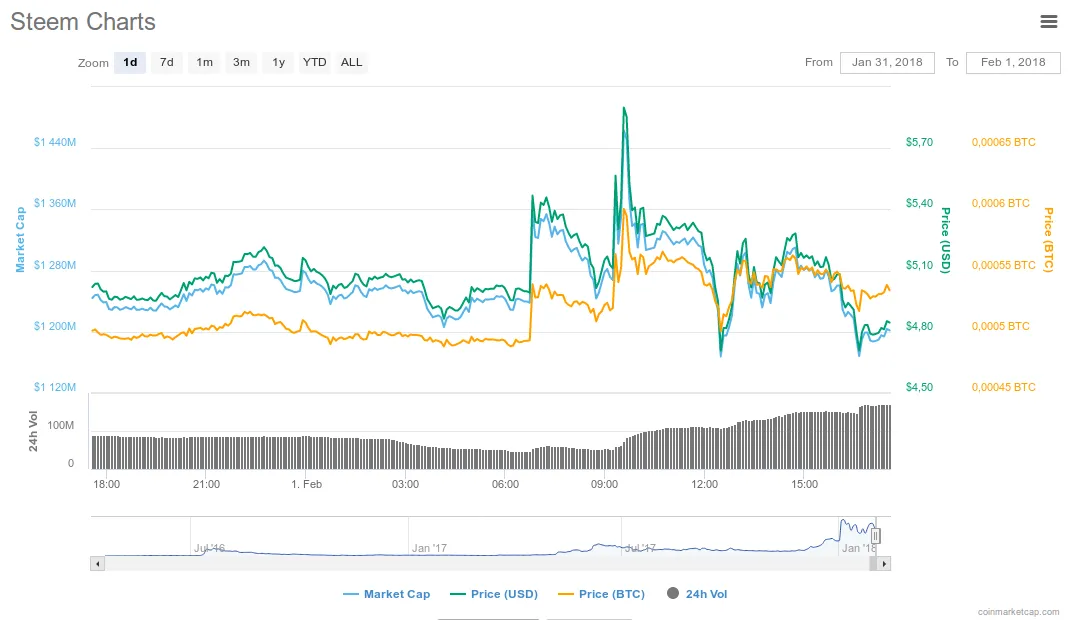Viewport: 1070px width, 620px height.
Task: Click the 12:00 x-axis label
Action: point(704,484)
